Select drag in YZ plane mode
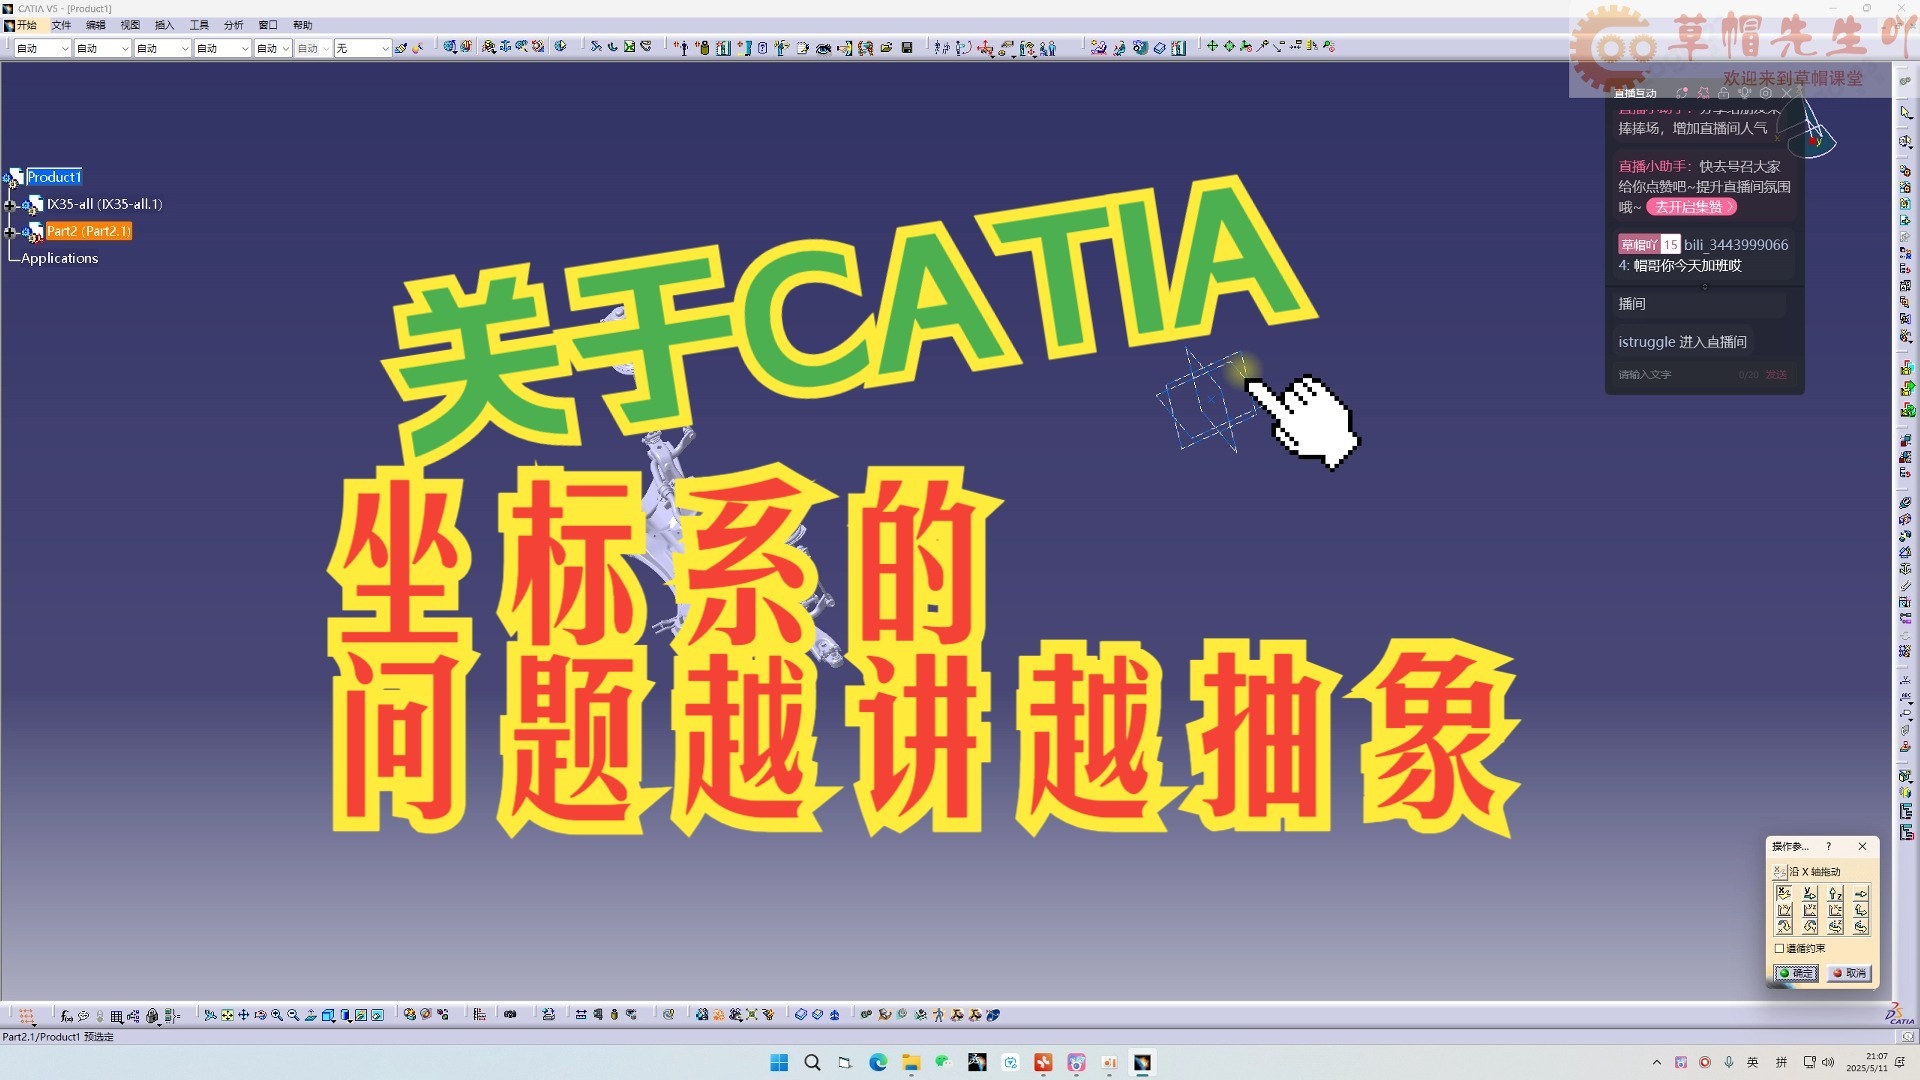The width and height of the screenshot is (1920, 1080). click(x=1809, y=910)
